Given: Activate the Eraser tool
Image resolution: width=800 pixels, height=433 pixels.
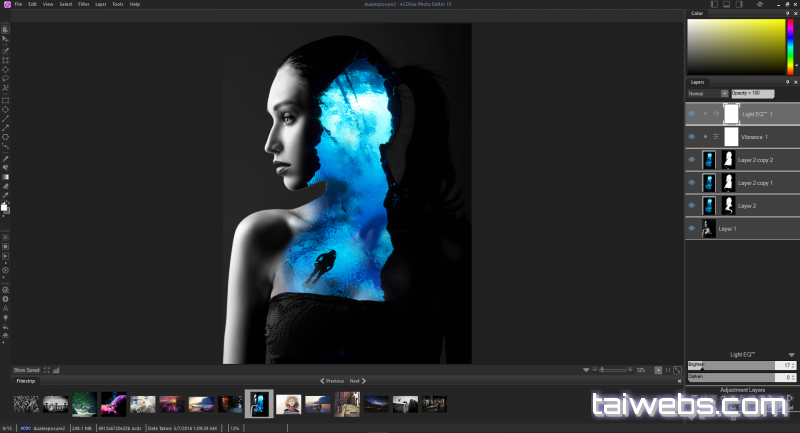Looking at the screenshot, I should (6, 186).
